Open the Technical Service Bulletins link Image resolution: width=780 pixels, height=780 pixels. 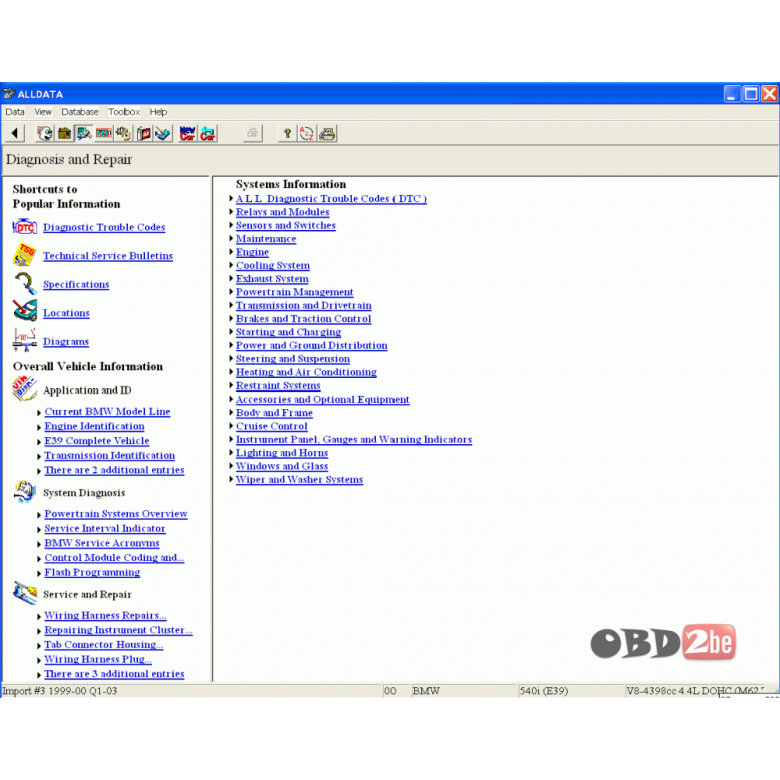pyautogui.click(x=108, y=256)
